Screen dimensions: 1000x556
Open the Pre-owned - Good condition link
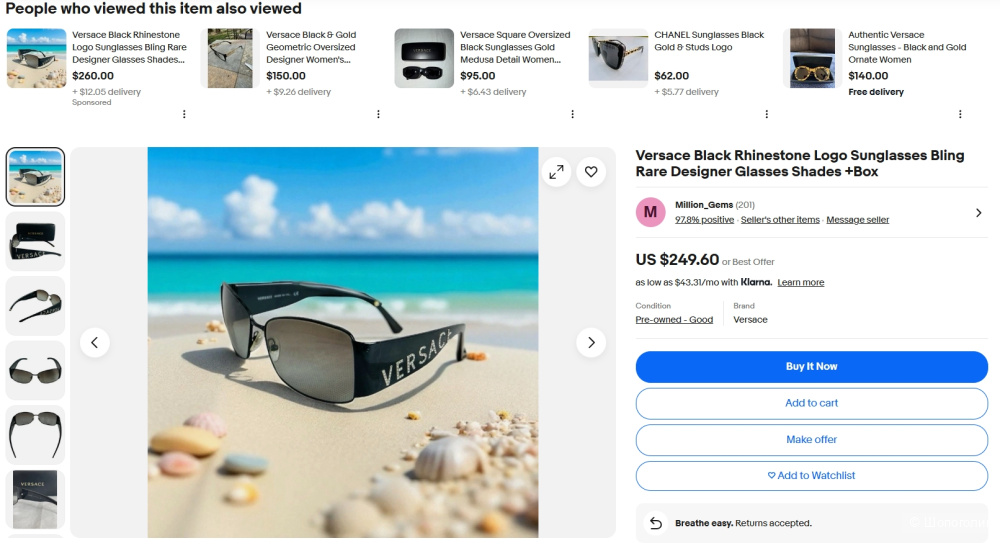tap(674, 320)
